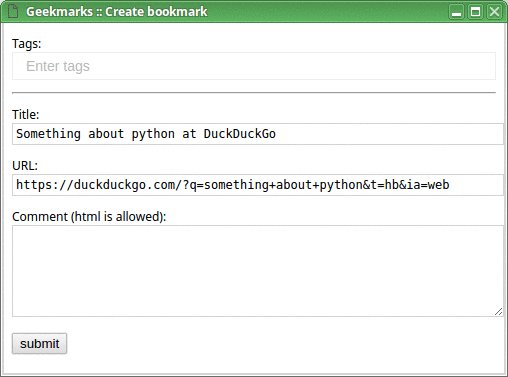Click the textarea resize grip in Comment box
Image resolution: width=508 pixels, height=377 pixels.
498,311
